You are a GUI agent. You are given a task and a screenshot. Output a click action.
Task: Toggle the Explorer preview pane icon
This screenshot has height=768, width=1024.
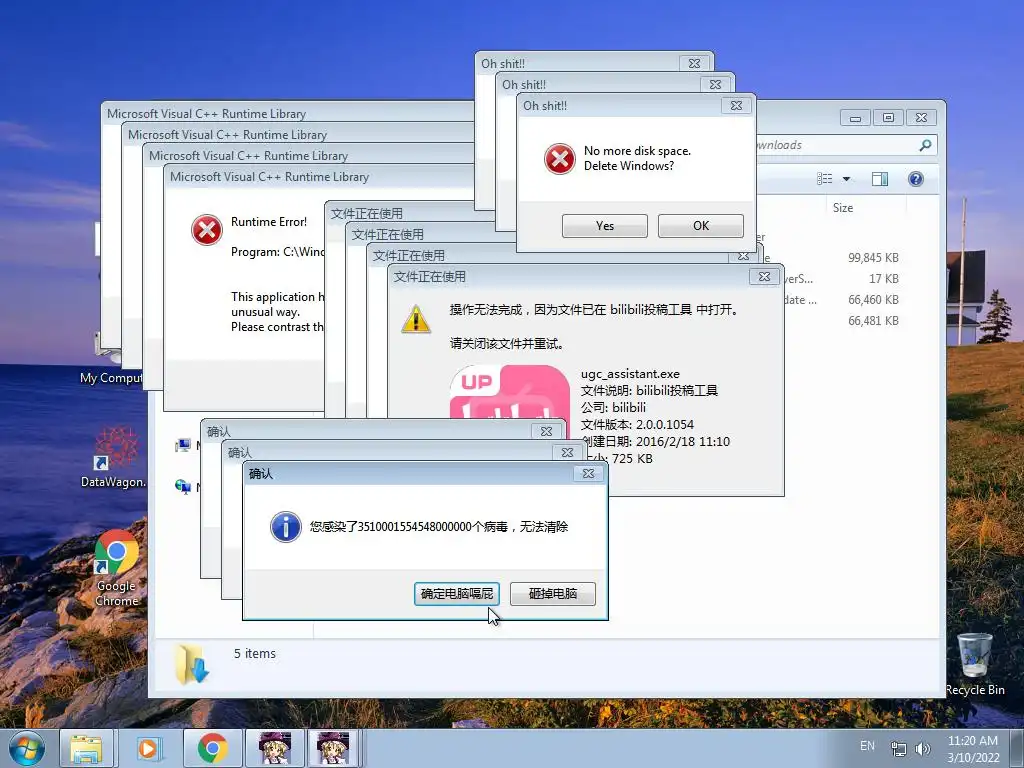click(x=880, y=179)
